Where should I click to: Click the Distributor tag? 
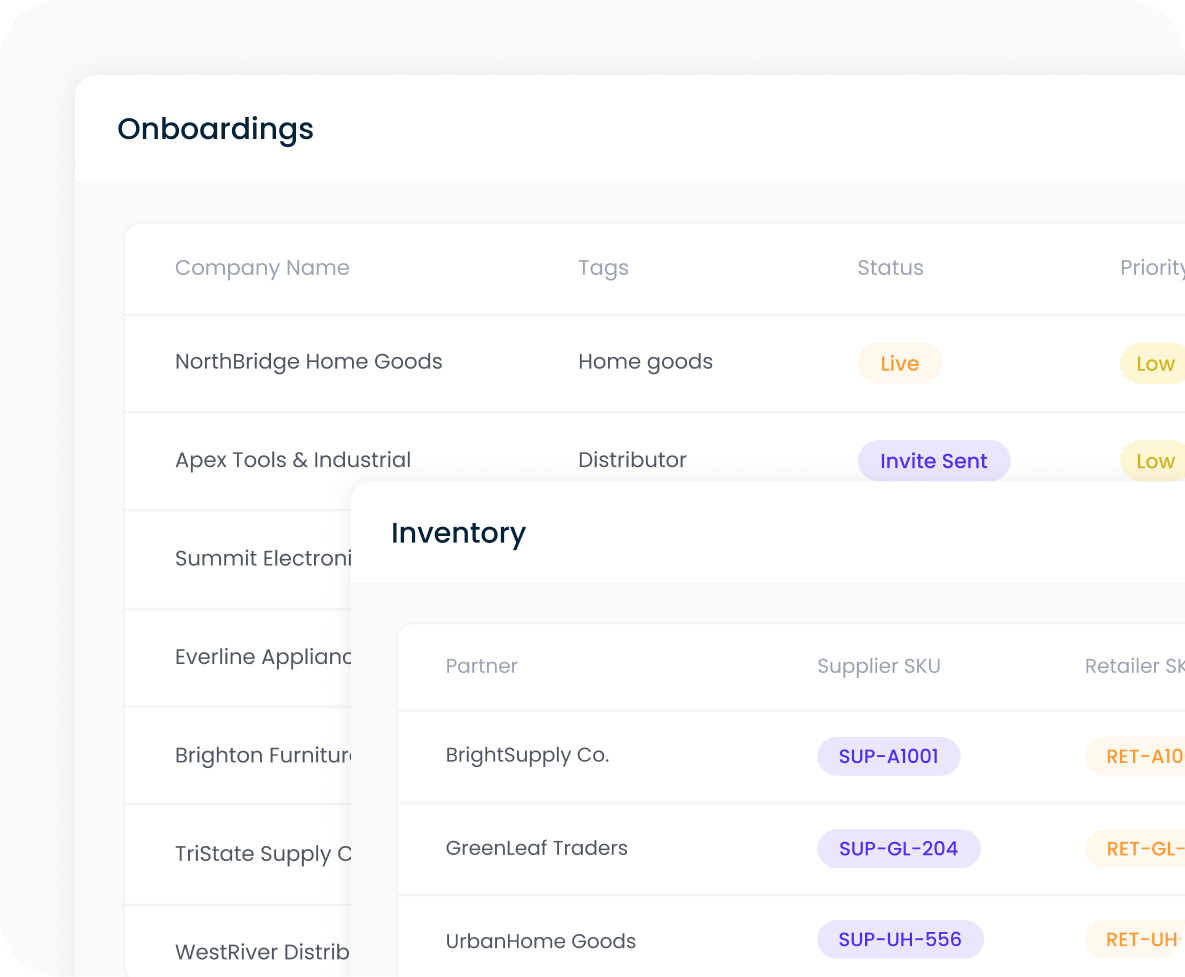[632, 460]
